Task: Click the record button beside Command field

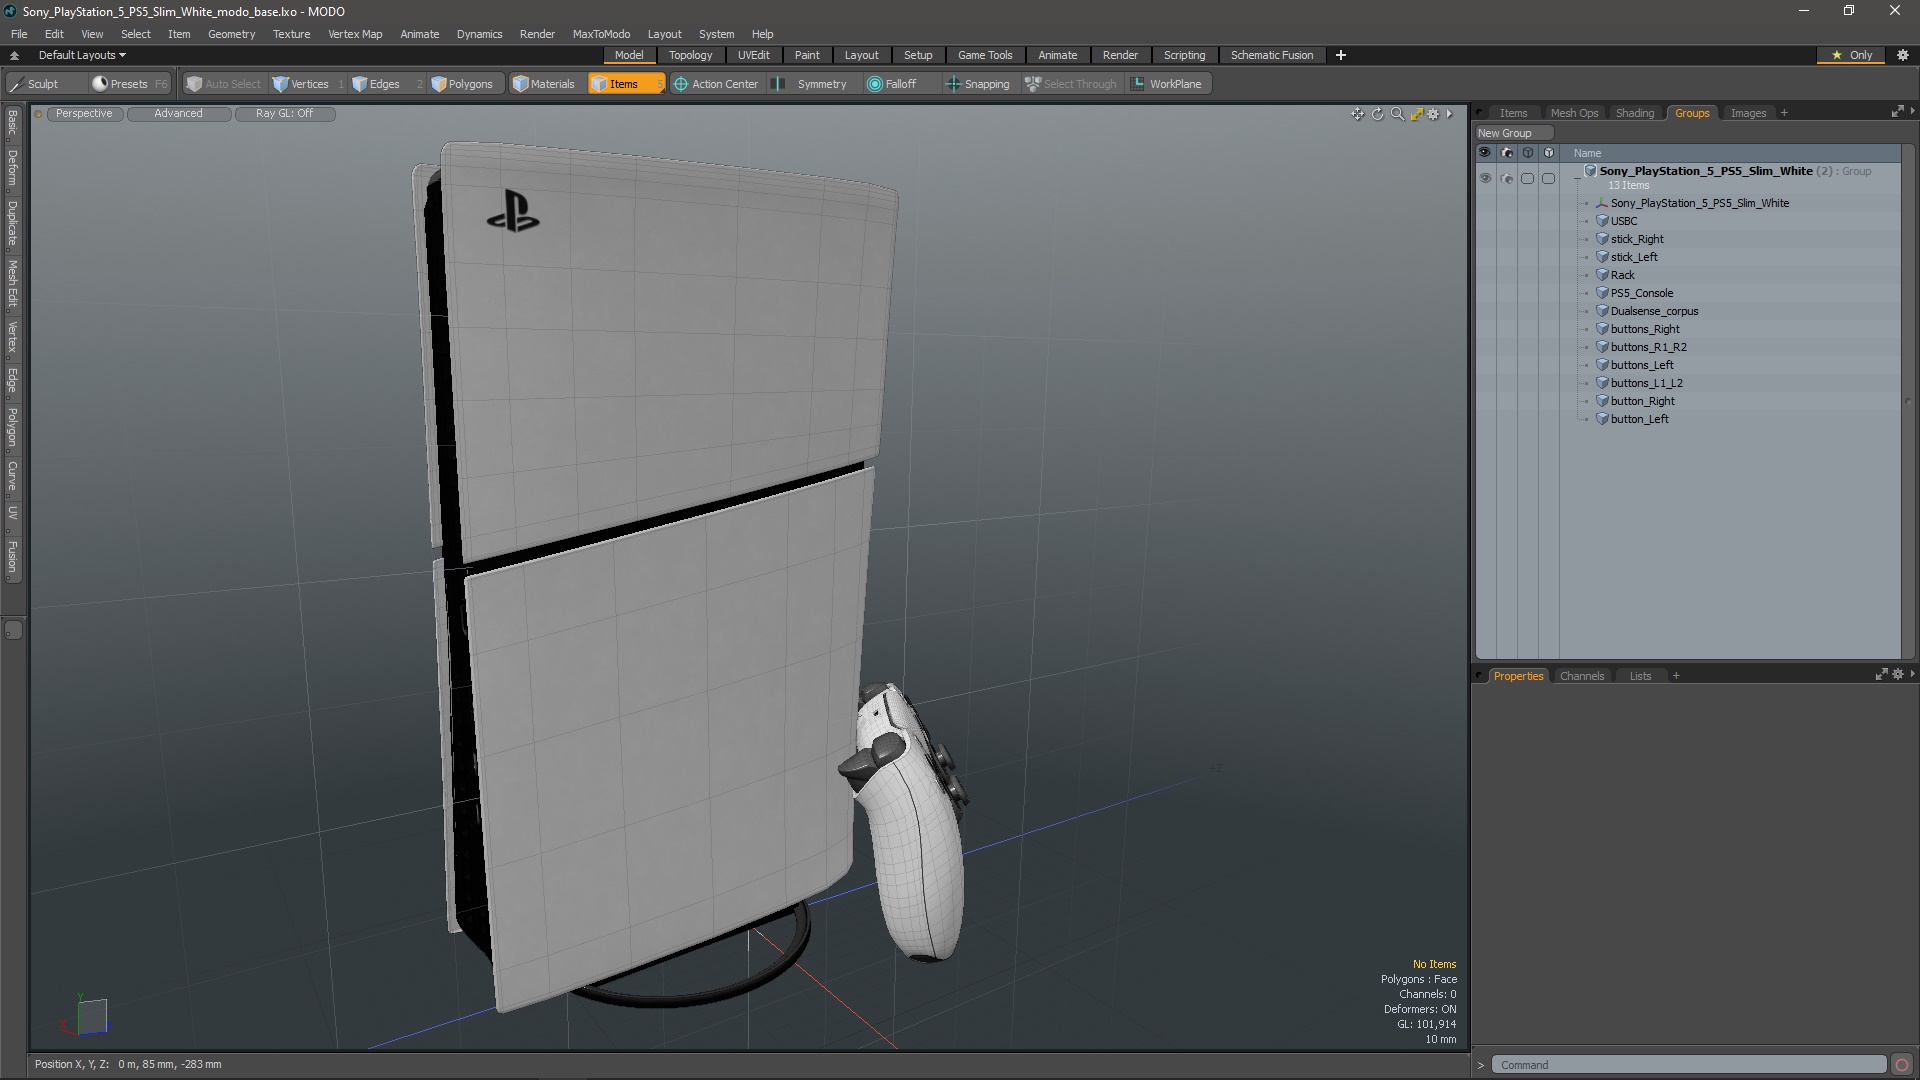Action: [x=1902, y=1065]
